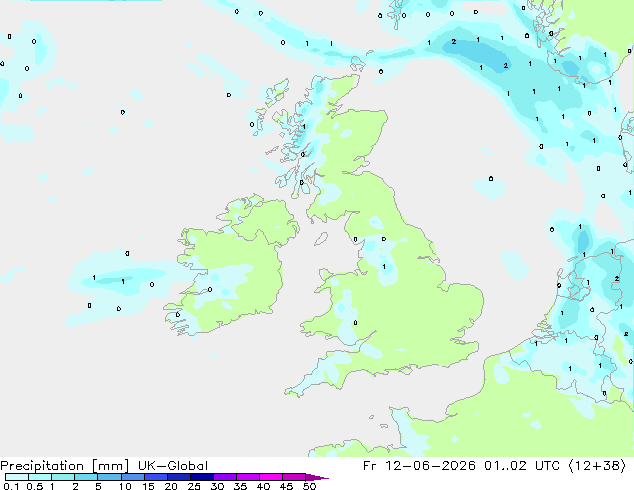Click the '0.5' legend scale value
Image resolution: width=634 pixels, height=490 pixels.
(34, 486)
